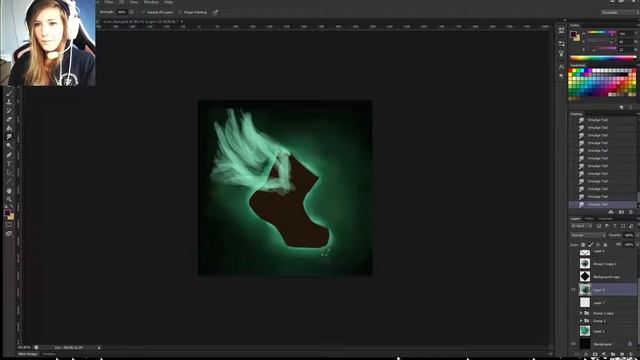Create a new layer
Viewport: 640px width, 360px height.
pos(622,354)
